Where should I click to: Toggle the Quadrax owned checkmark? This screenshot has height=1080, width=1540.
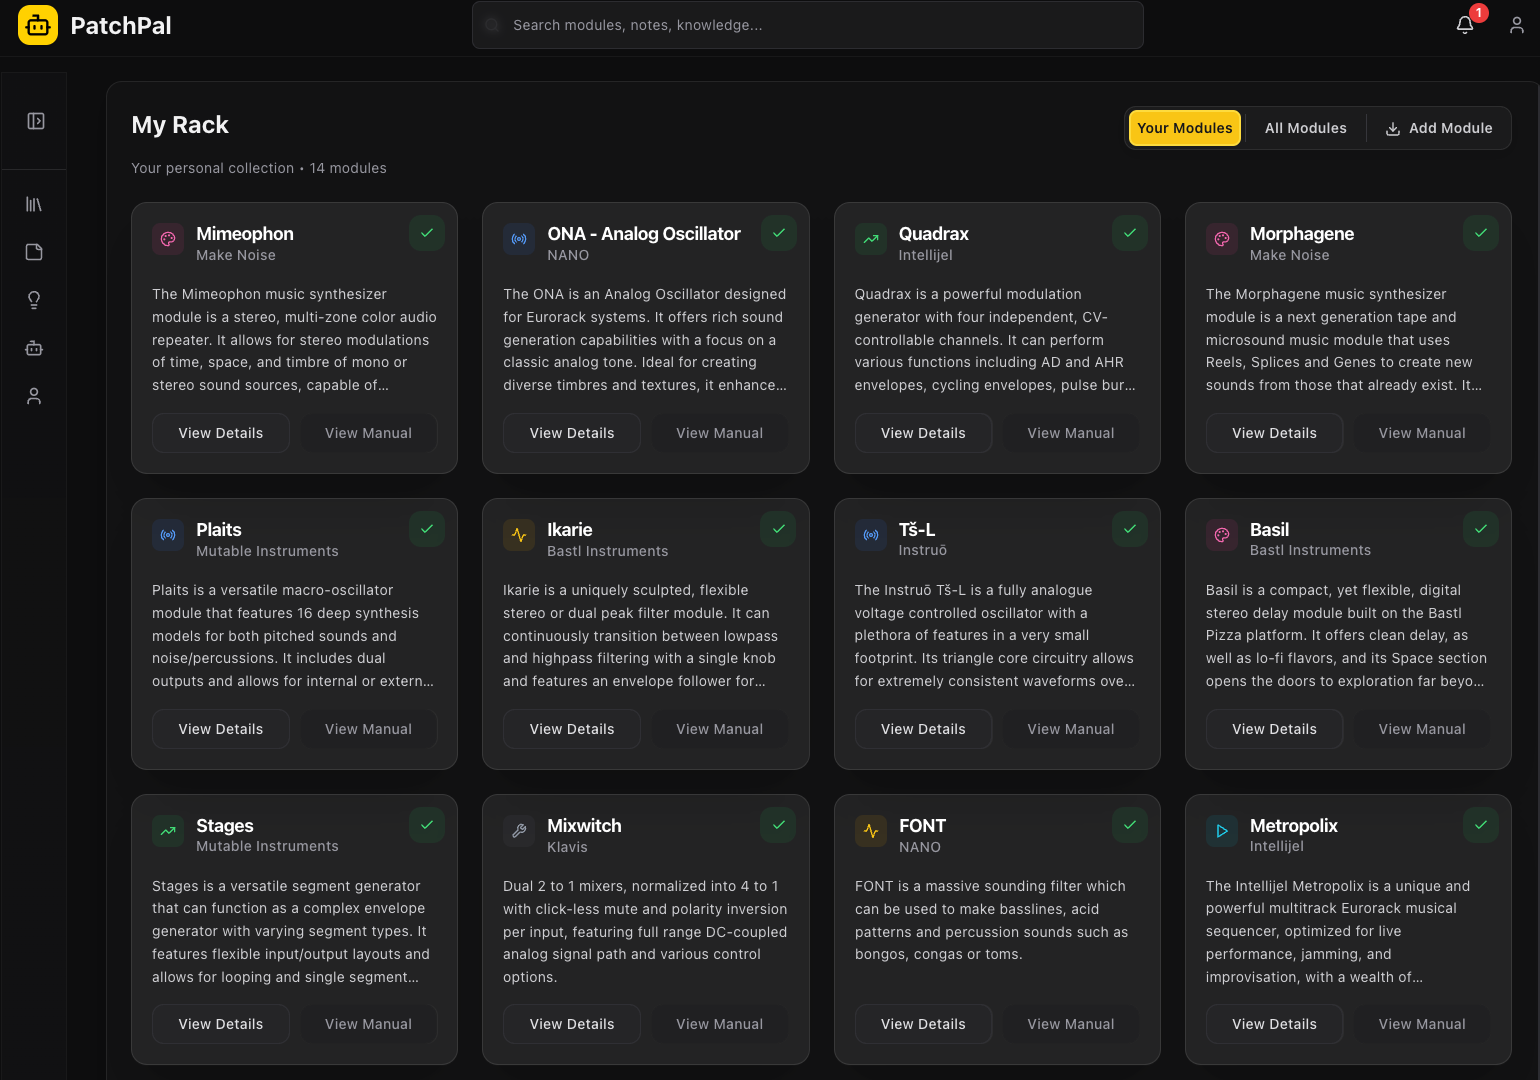click(1130, 233)
